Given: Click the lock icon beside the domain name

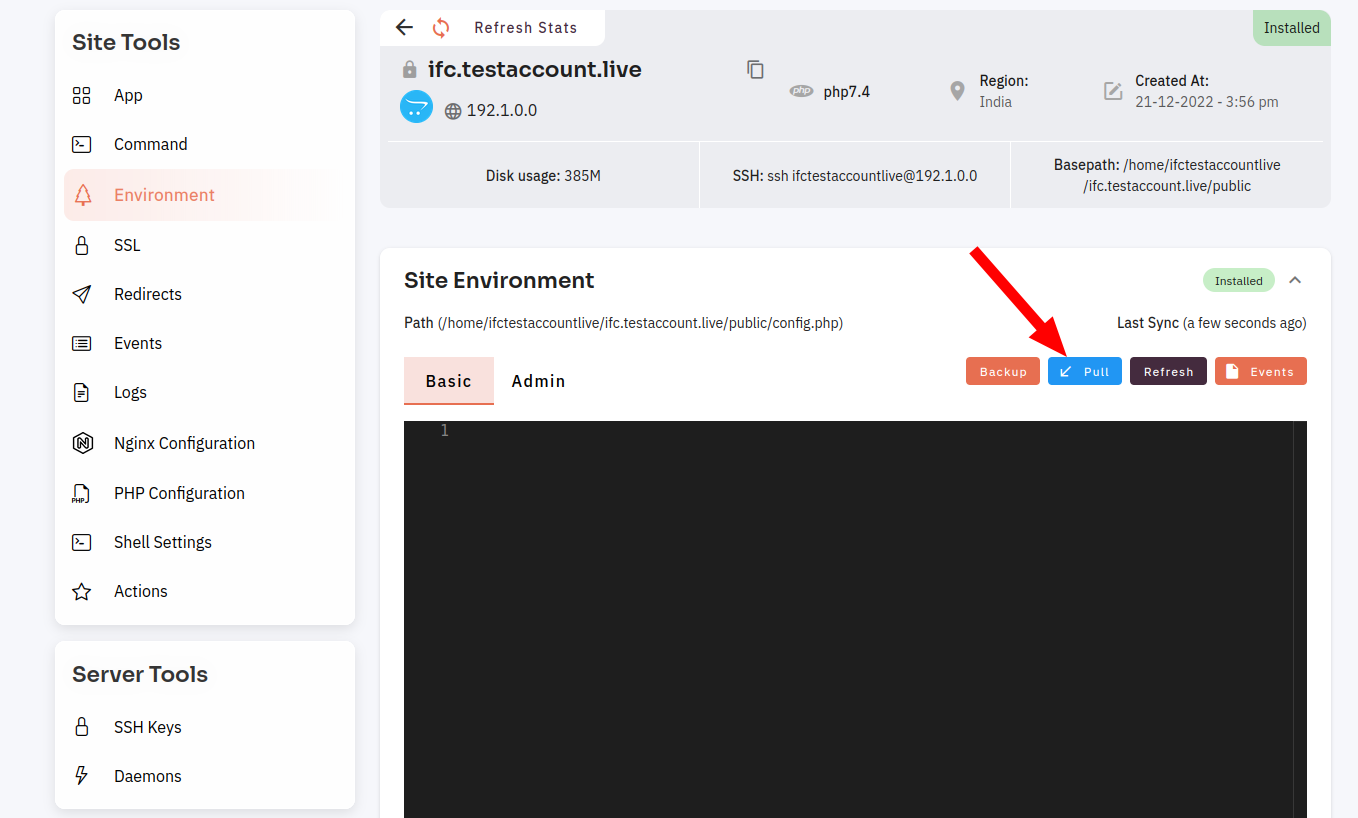Looking at the screenshot, I should (409, 70).
